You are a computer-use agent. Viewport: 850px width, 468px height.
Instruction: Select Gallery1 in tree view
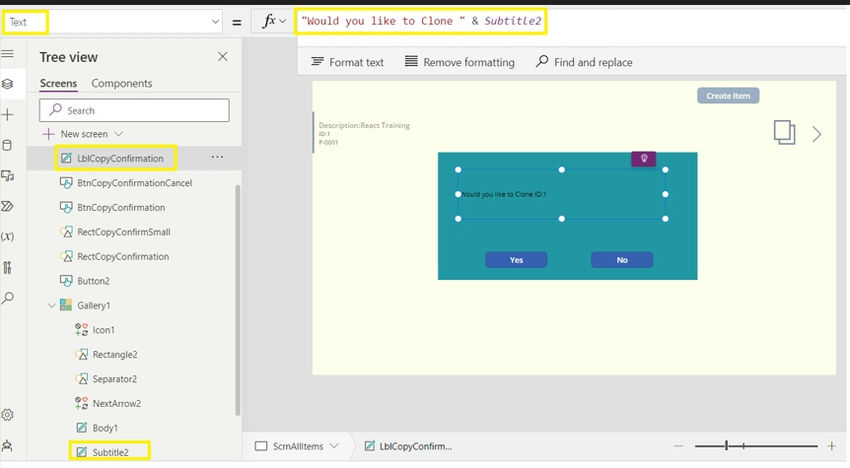click(x=93, y=305)
